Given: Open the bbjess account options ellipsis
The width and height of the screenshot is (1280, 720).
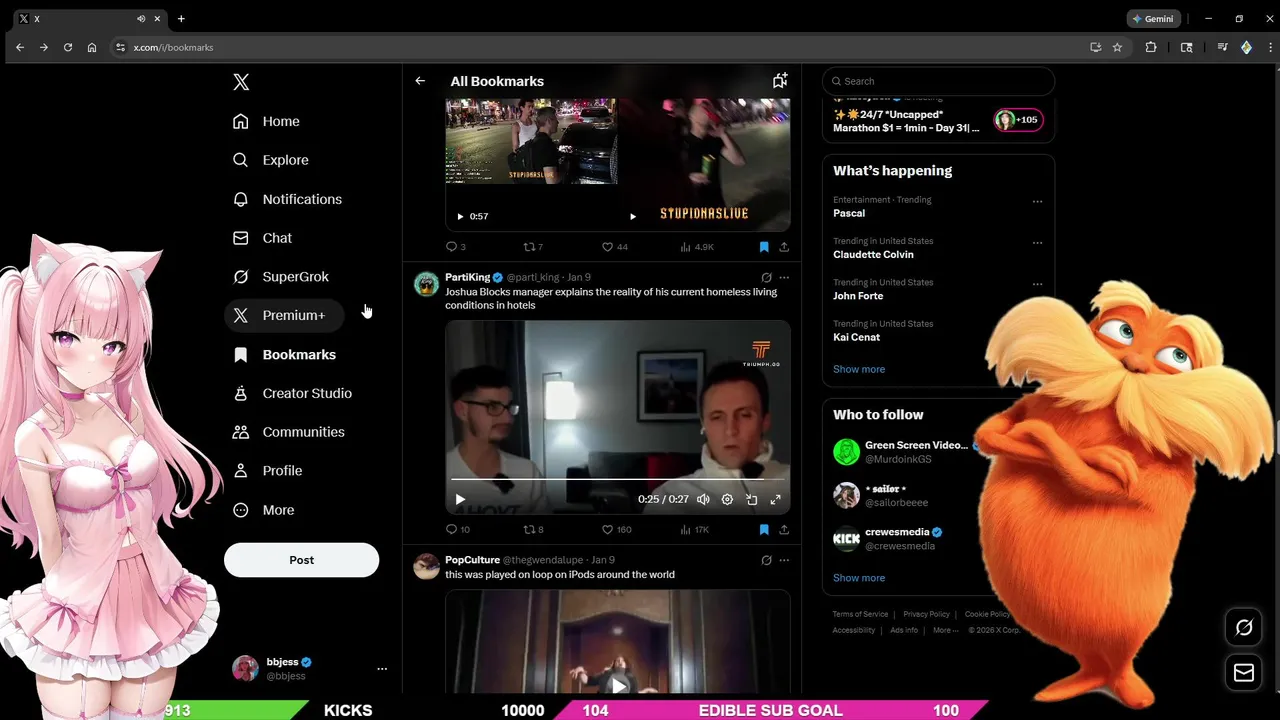Looking at the screenshot, I should tap(382, 668).
